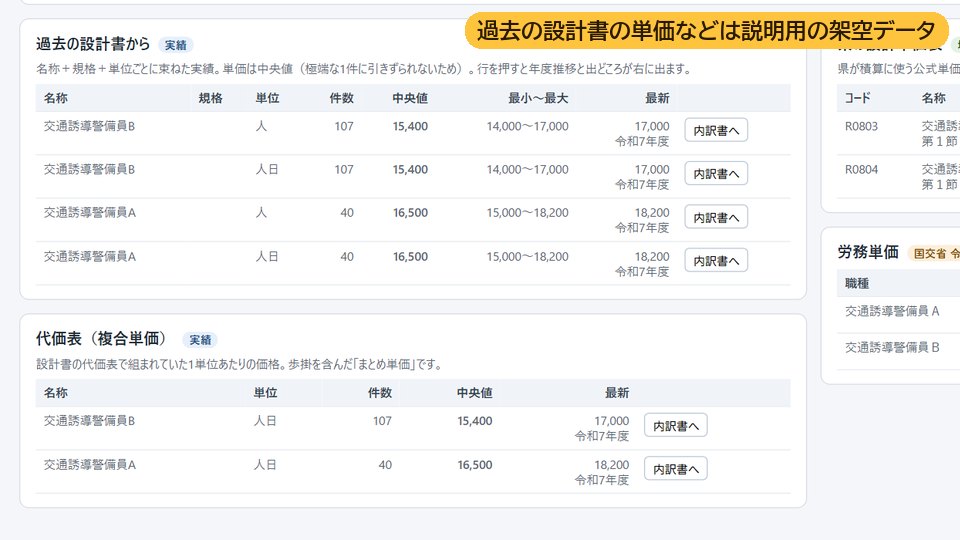Open 内訳書へ for 交通誘導警備員A in 代価表
The image size is (960, 540).
[675, 469]
